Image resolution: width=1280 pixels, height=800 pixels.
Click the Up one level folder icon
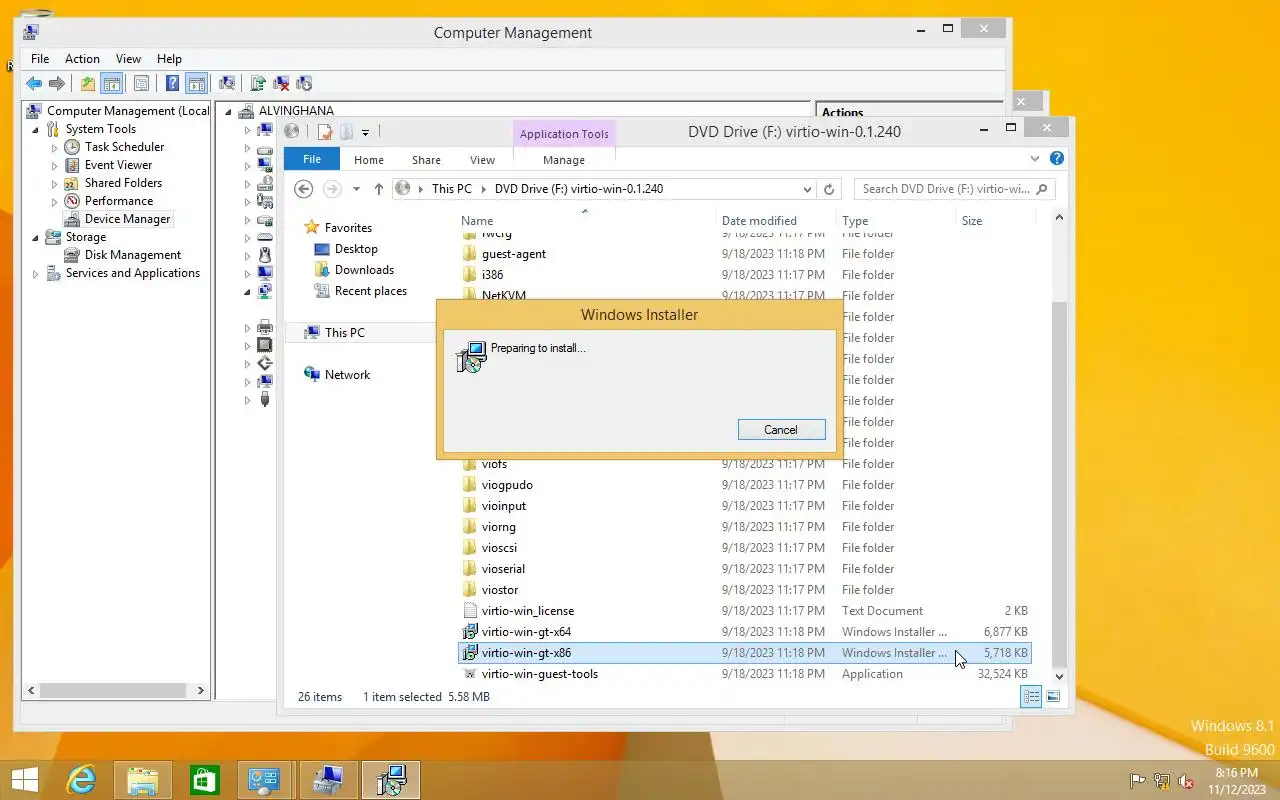[88, 84]
